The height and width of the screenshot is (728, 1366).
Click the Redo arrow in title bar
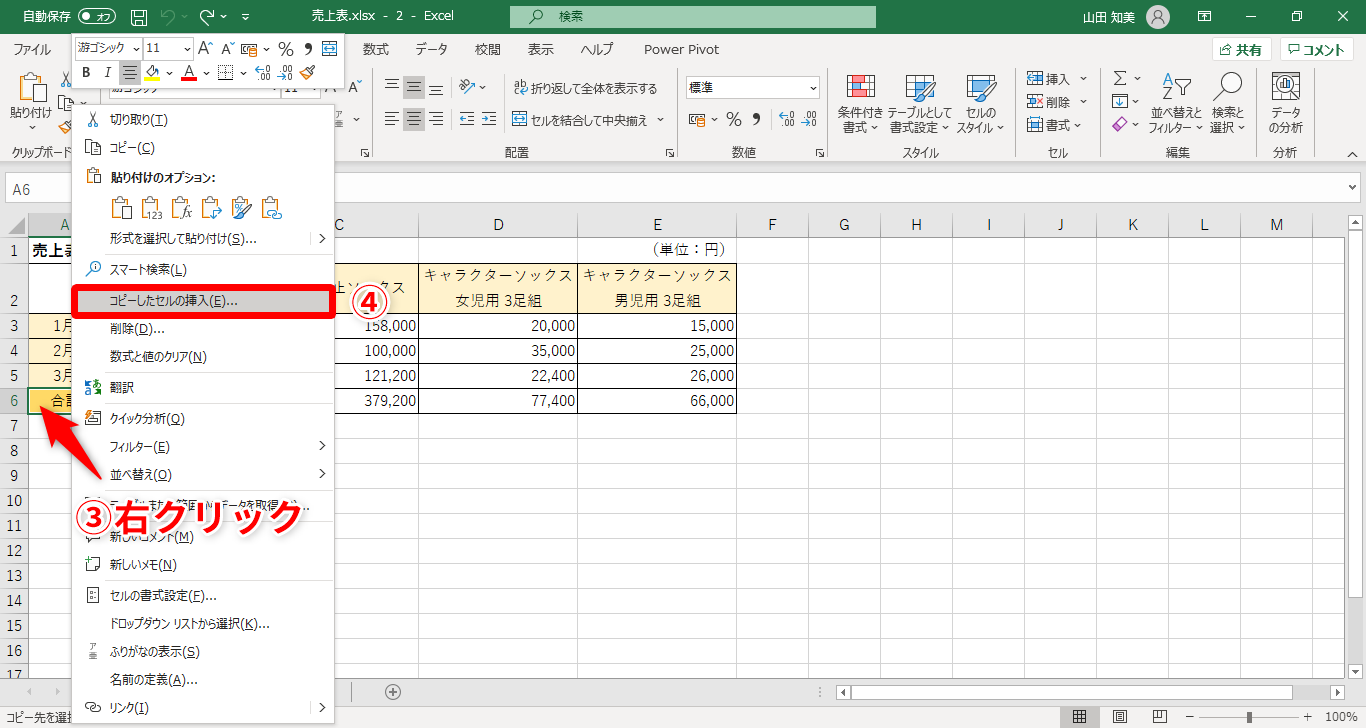click(207, 16)
